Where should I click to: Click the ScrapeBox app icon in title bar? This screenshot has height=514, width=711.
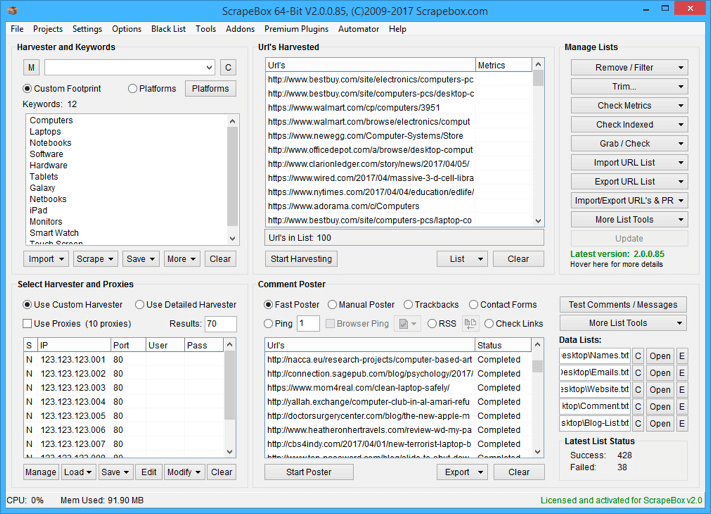13,10
